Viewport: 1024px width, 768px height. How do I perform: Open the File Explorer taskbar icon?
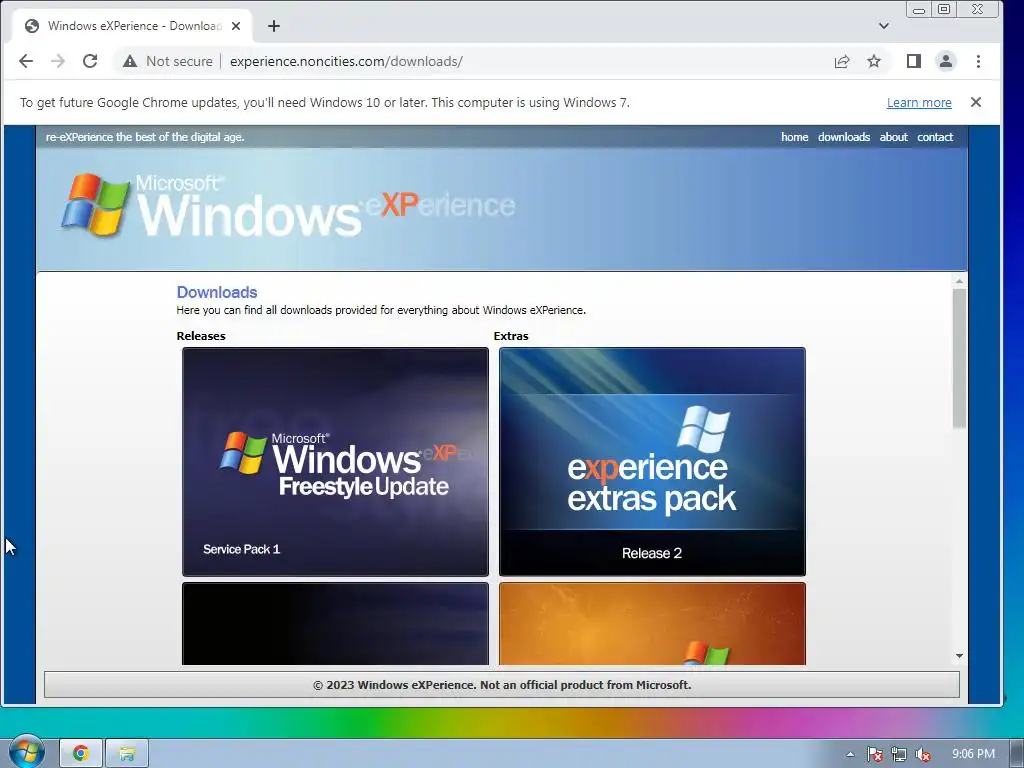click(x=127, y=753)
